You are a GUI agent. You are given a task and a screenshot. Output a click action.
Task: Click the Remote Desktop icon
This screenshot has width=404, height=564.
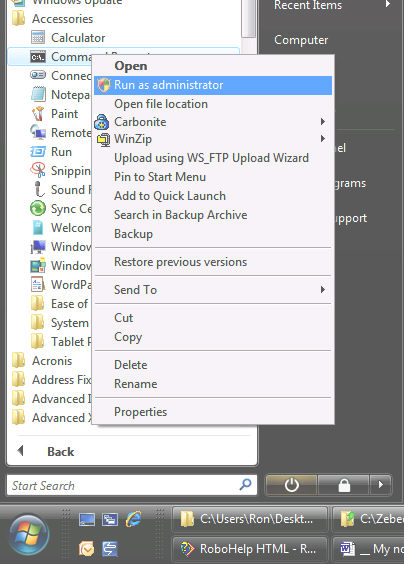(38, 132)
